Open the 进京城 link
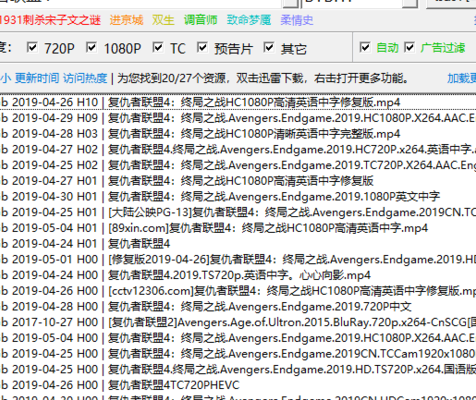Viewport: 476px width, 400px height. click(x=126, y=20)
